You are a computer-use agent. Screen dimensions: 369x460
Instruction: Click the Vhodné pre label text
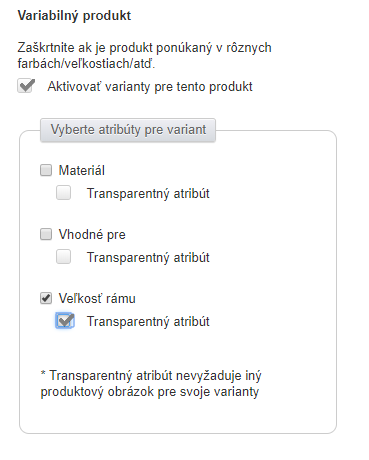pos(92,234)
